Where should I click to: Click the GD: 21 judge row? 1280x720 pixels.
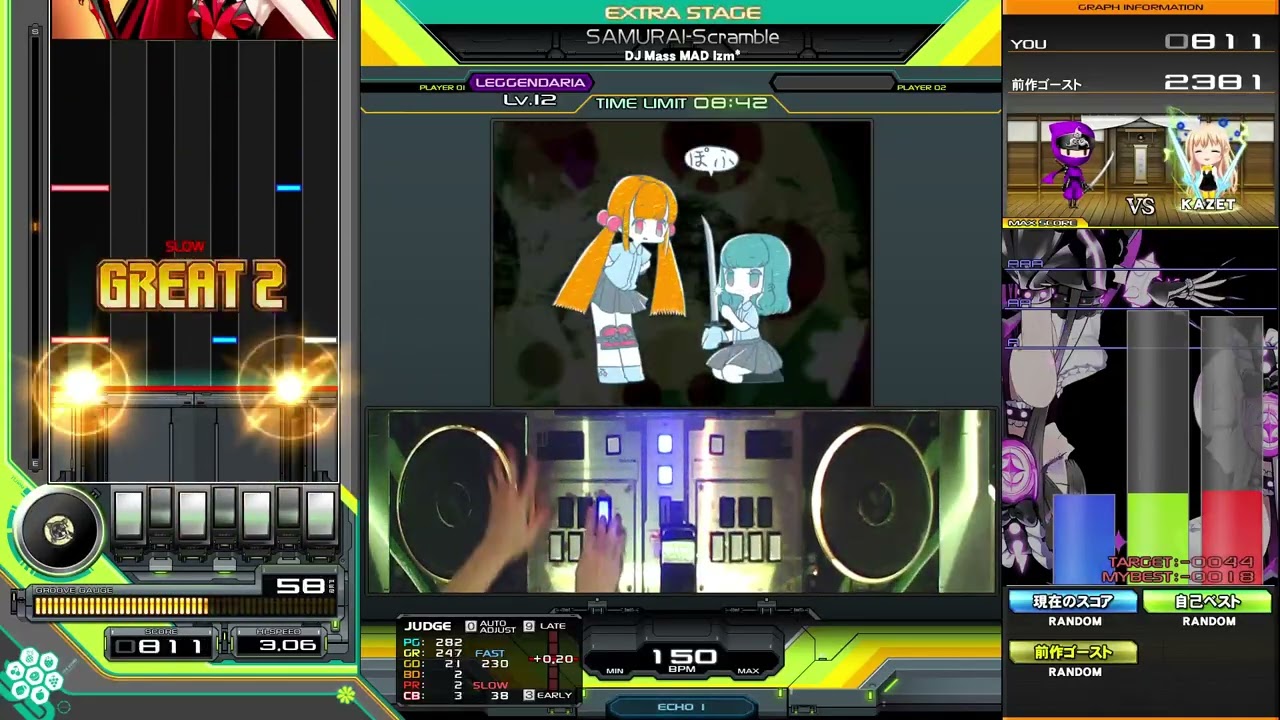[x=433, y=664]
